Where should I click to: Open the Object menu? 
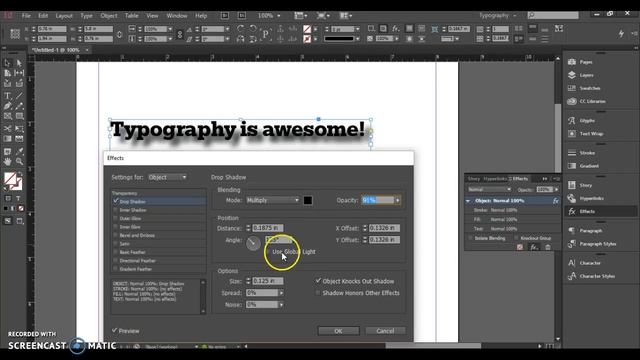point(109,16)
